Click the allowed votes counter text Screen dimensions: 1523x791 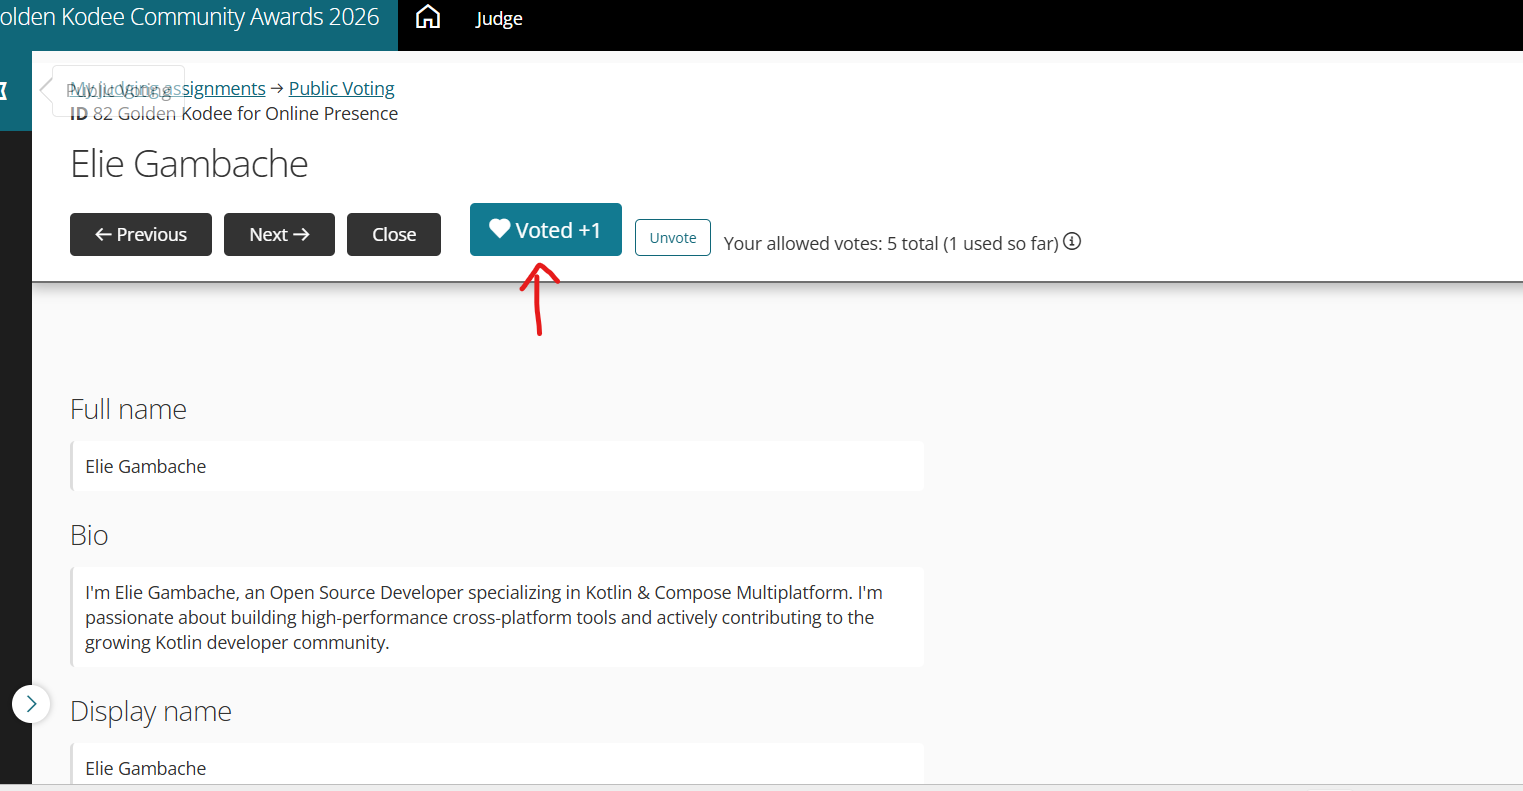(x=890, y=243)
